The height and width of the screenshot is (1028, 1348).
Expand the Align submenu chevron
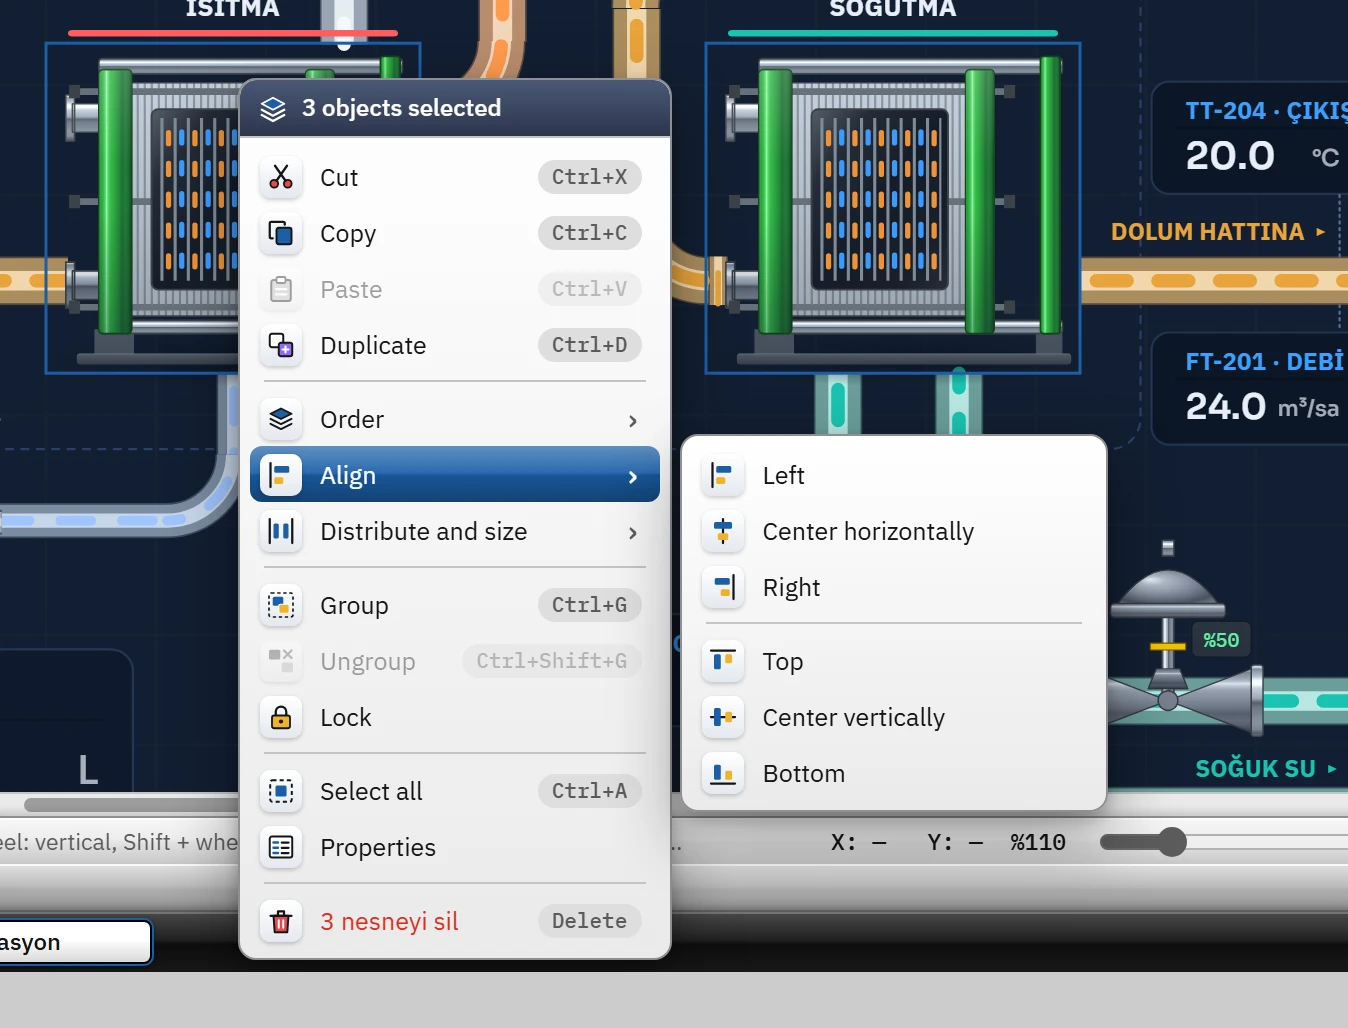pos(632,477)
